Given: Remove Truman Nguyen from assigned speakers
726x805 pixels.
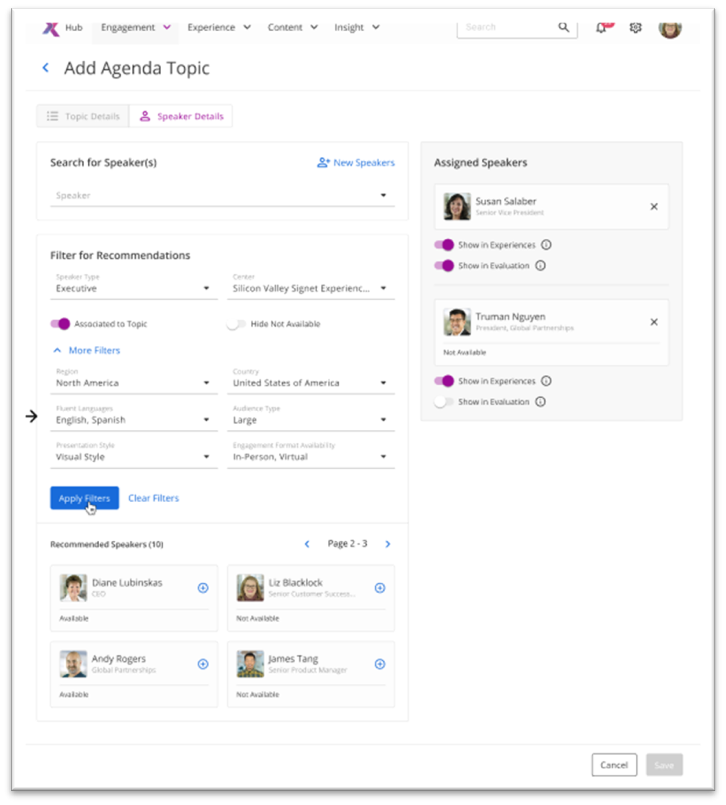Looking at the screenshot, I should click(654, 322).
